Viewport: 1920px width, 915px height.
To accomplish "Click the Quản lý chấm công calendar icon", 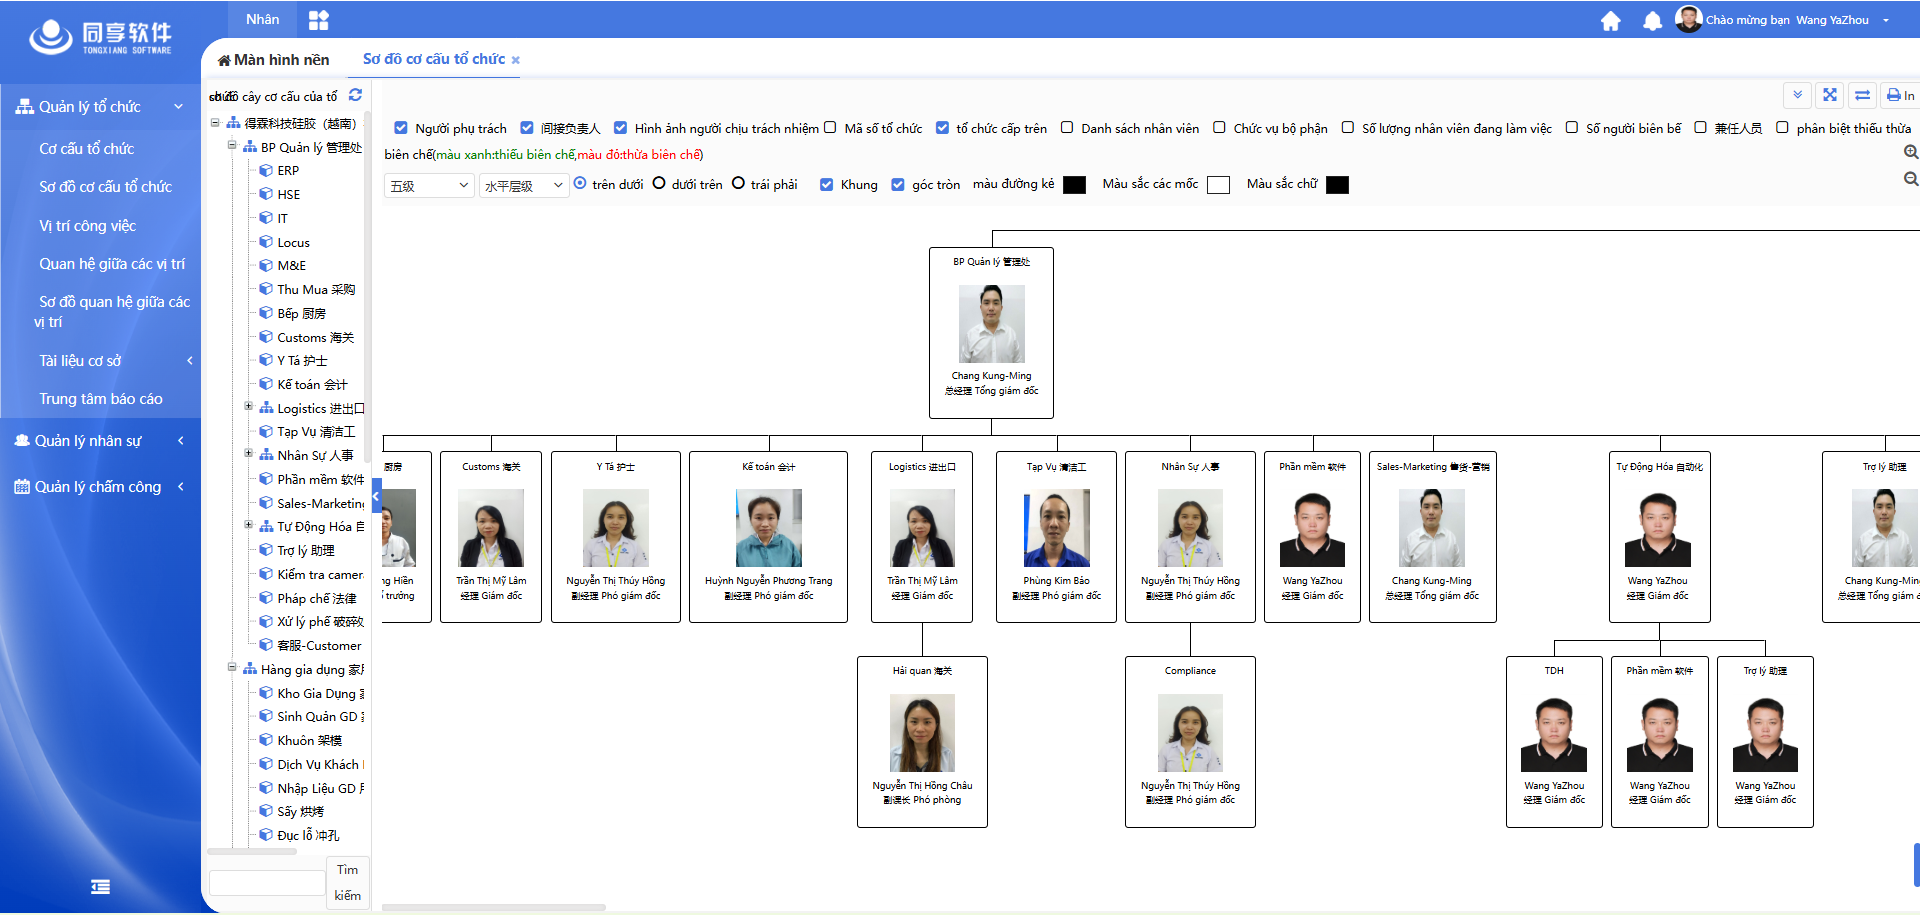I will (x=22, y=487).
